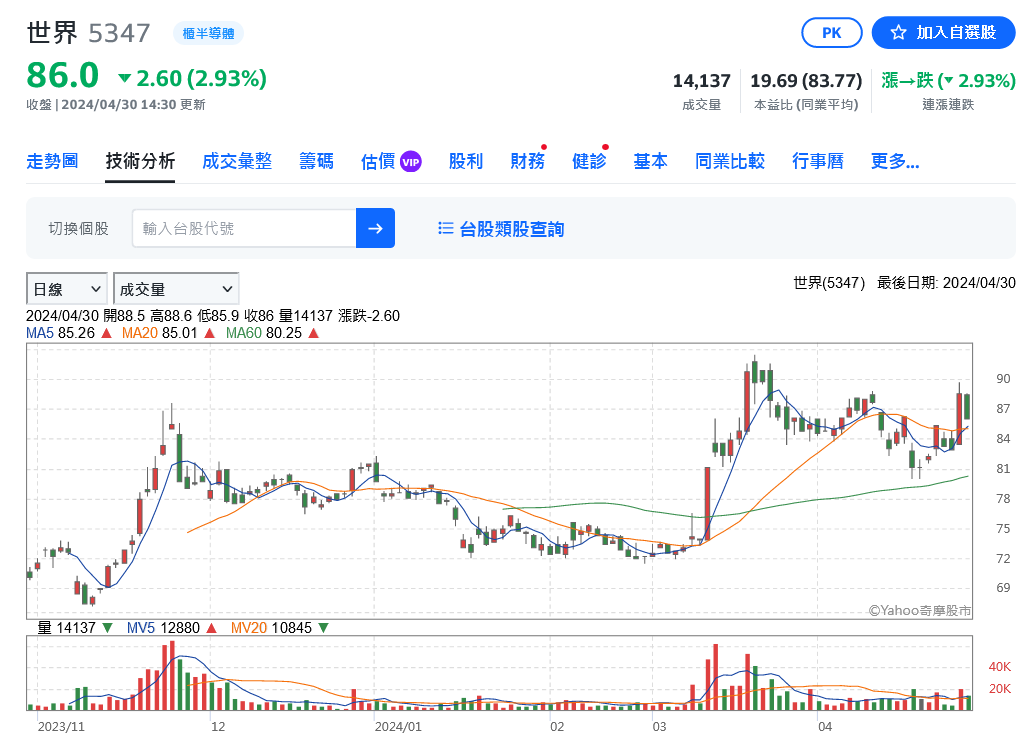Open the 健診 tab
The height and width of the screenshot is (738, 1022).
click(x=589, y=161)
